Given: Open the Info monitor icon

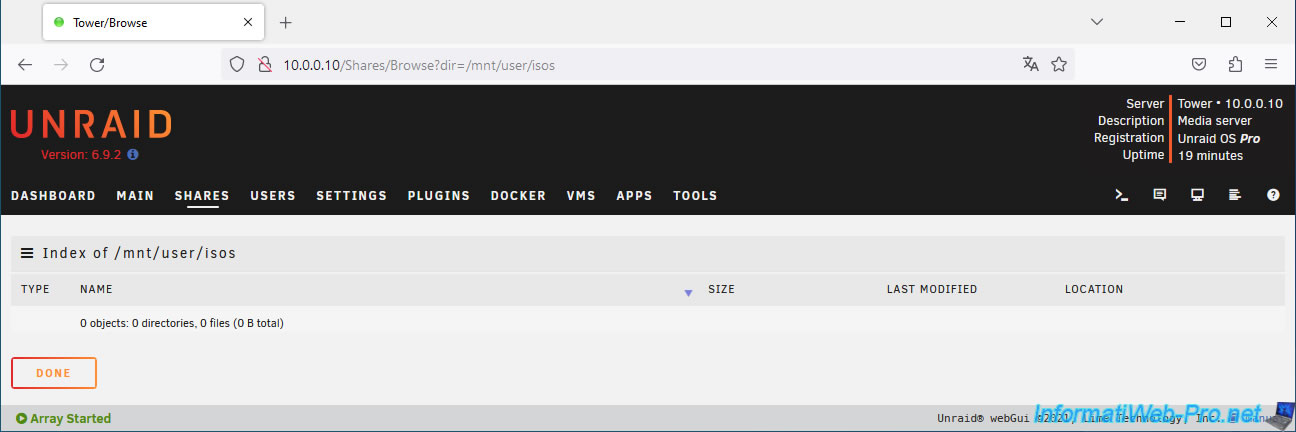Looking at the screenshot, I should click(x=1197, y=195).
